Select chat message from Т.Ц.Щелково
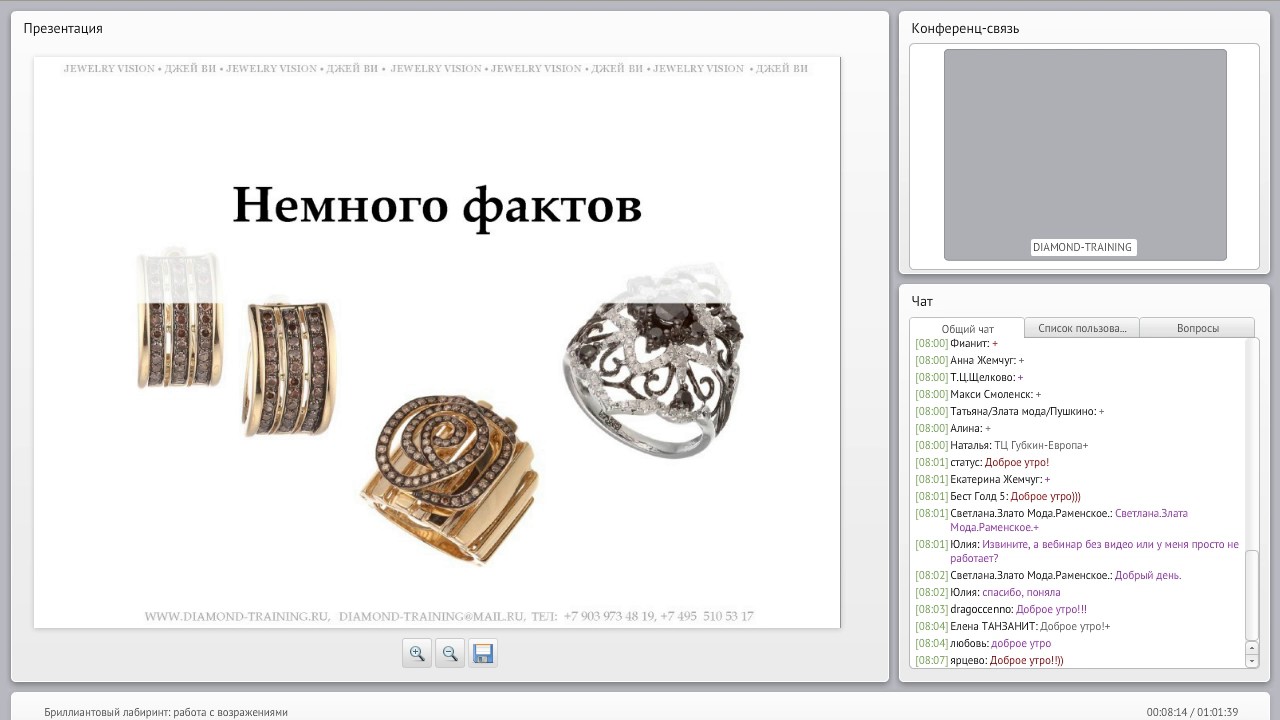This screenshot has height=720, width=1280. 969,377
